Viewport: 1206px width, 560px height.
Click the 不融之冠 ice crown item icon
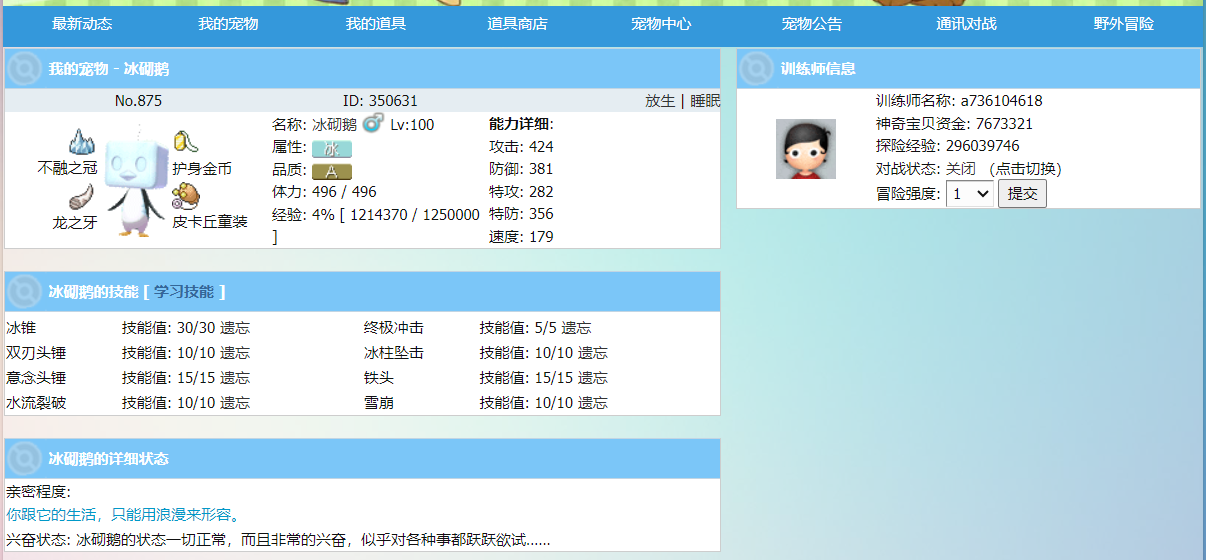click(80, 142)
